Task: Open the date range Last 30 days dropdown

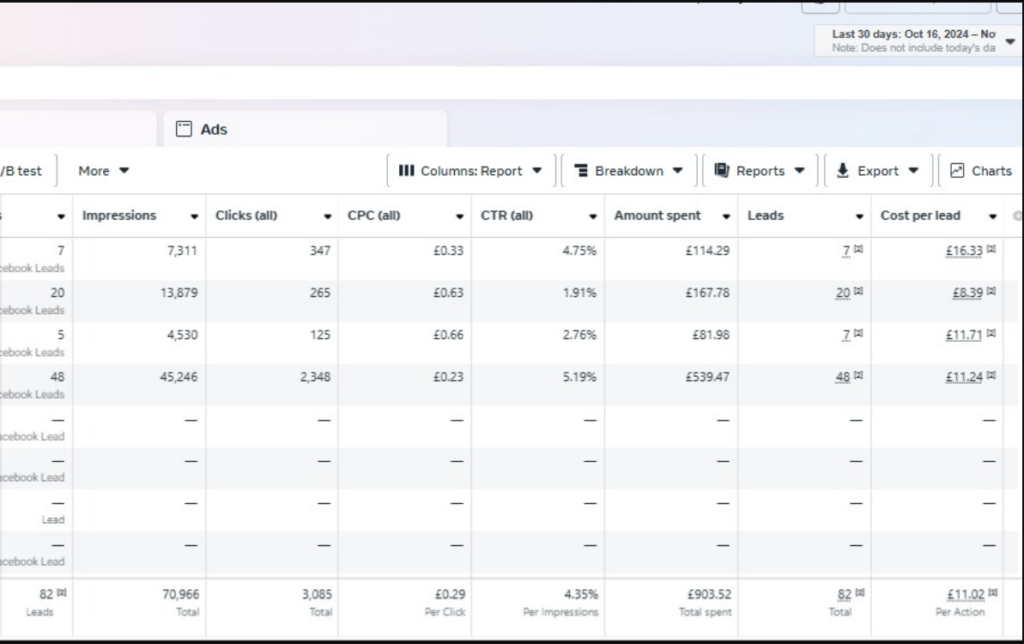Action: (x=1009, y=41)
